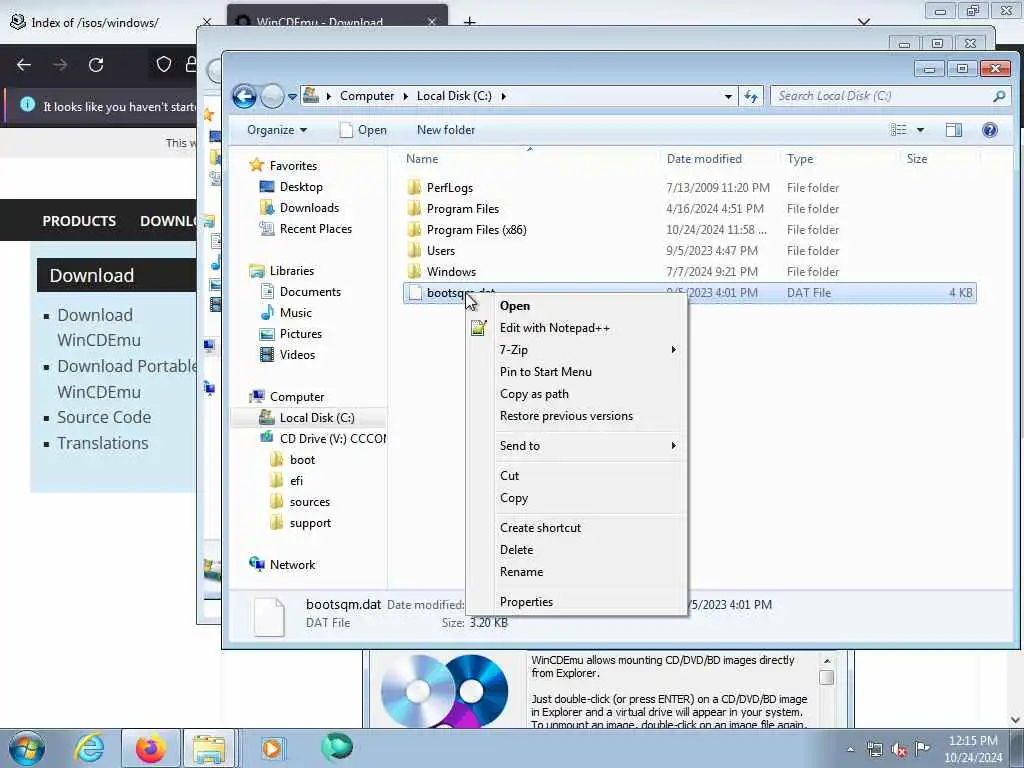Click the Favorites star heading

coord(283,165)
